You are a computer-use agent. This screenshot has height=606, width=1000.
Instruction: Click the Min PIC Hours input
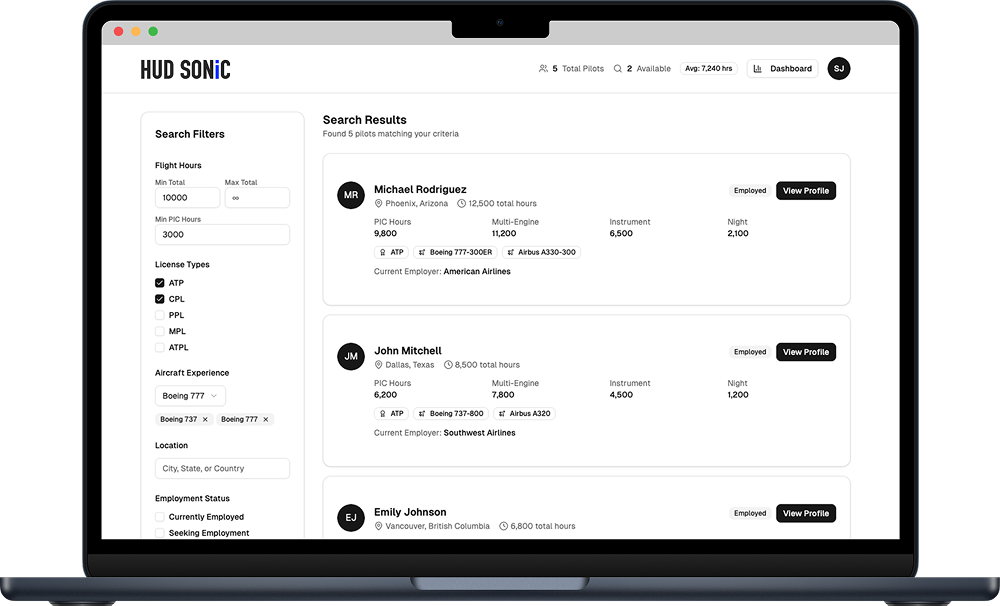click(x=222, y=235)
